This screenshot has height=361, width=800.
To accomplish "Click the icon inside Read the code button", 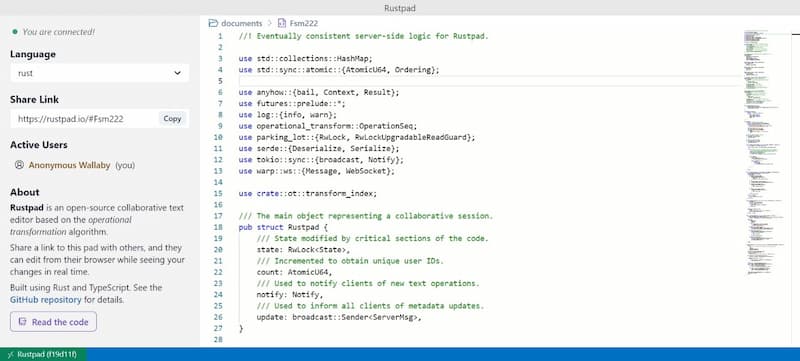I will (x=22, y=322).
